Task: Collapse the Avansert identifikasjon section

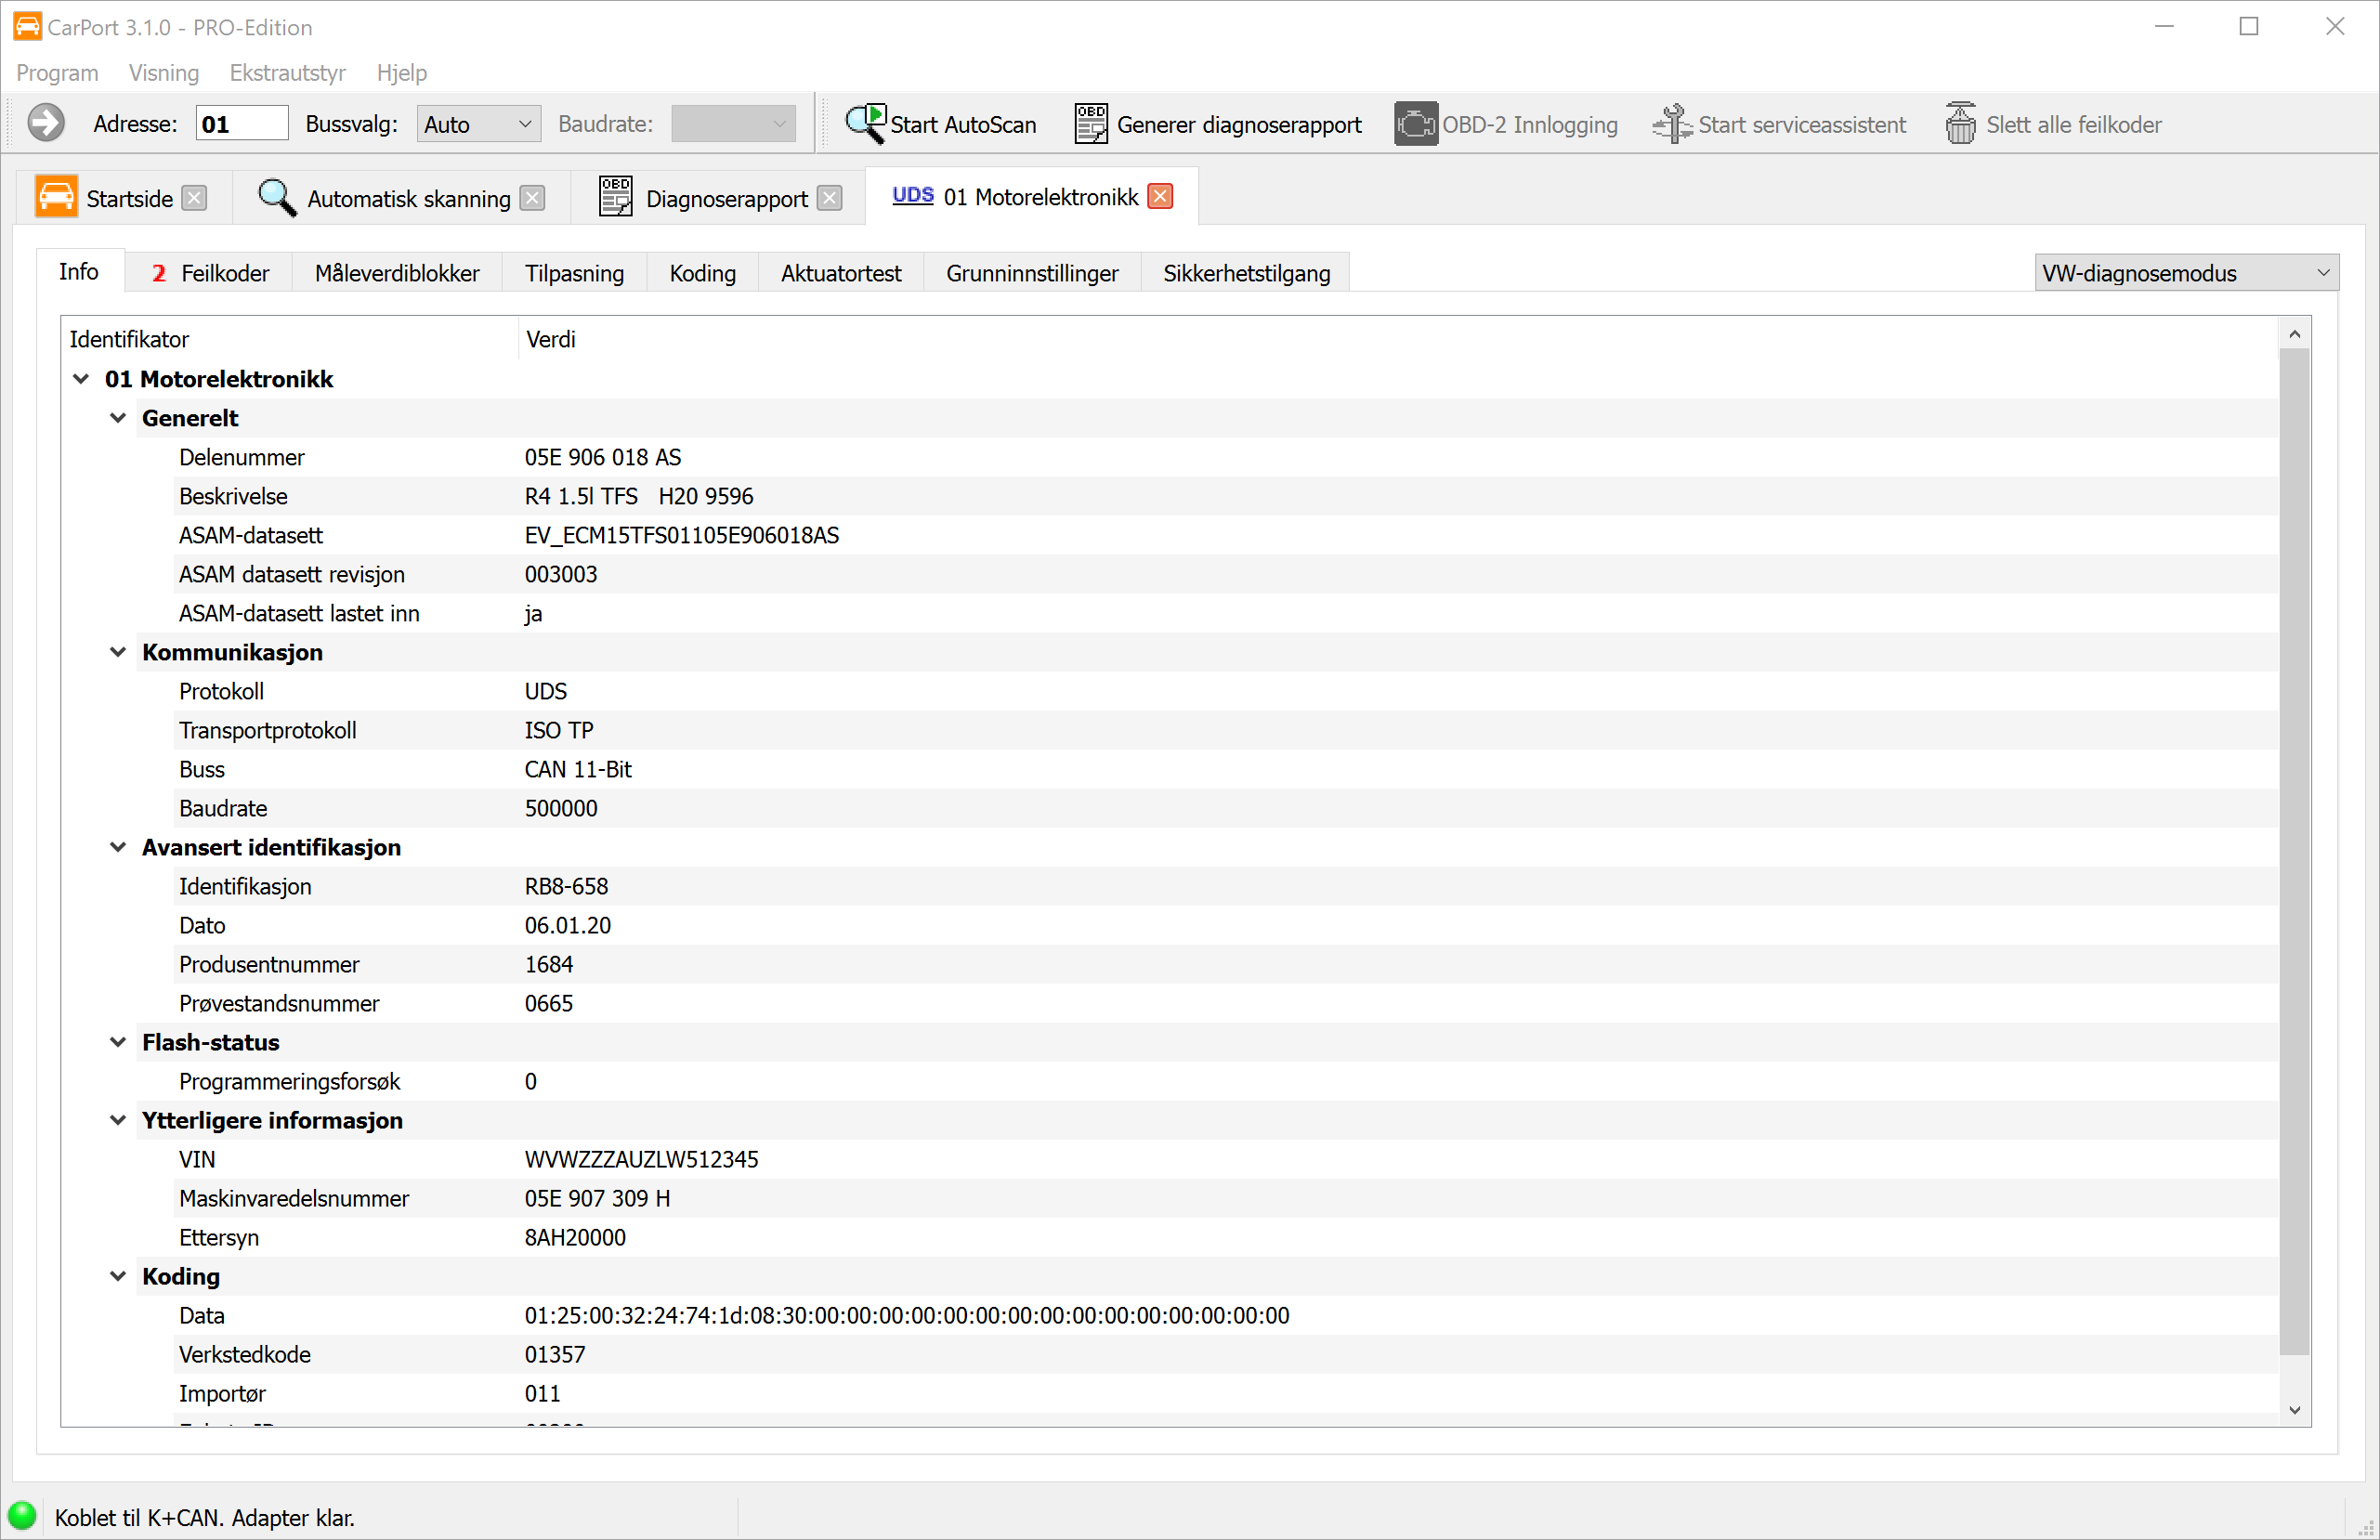Action: click(118, 847)
